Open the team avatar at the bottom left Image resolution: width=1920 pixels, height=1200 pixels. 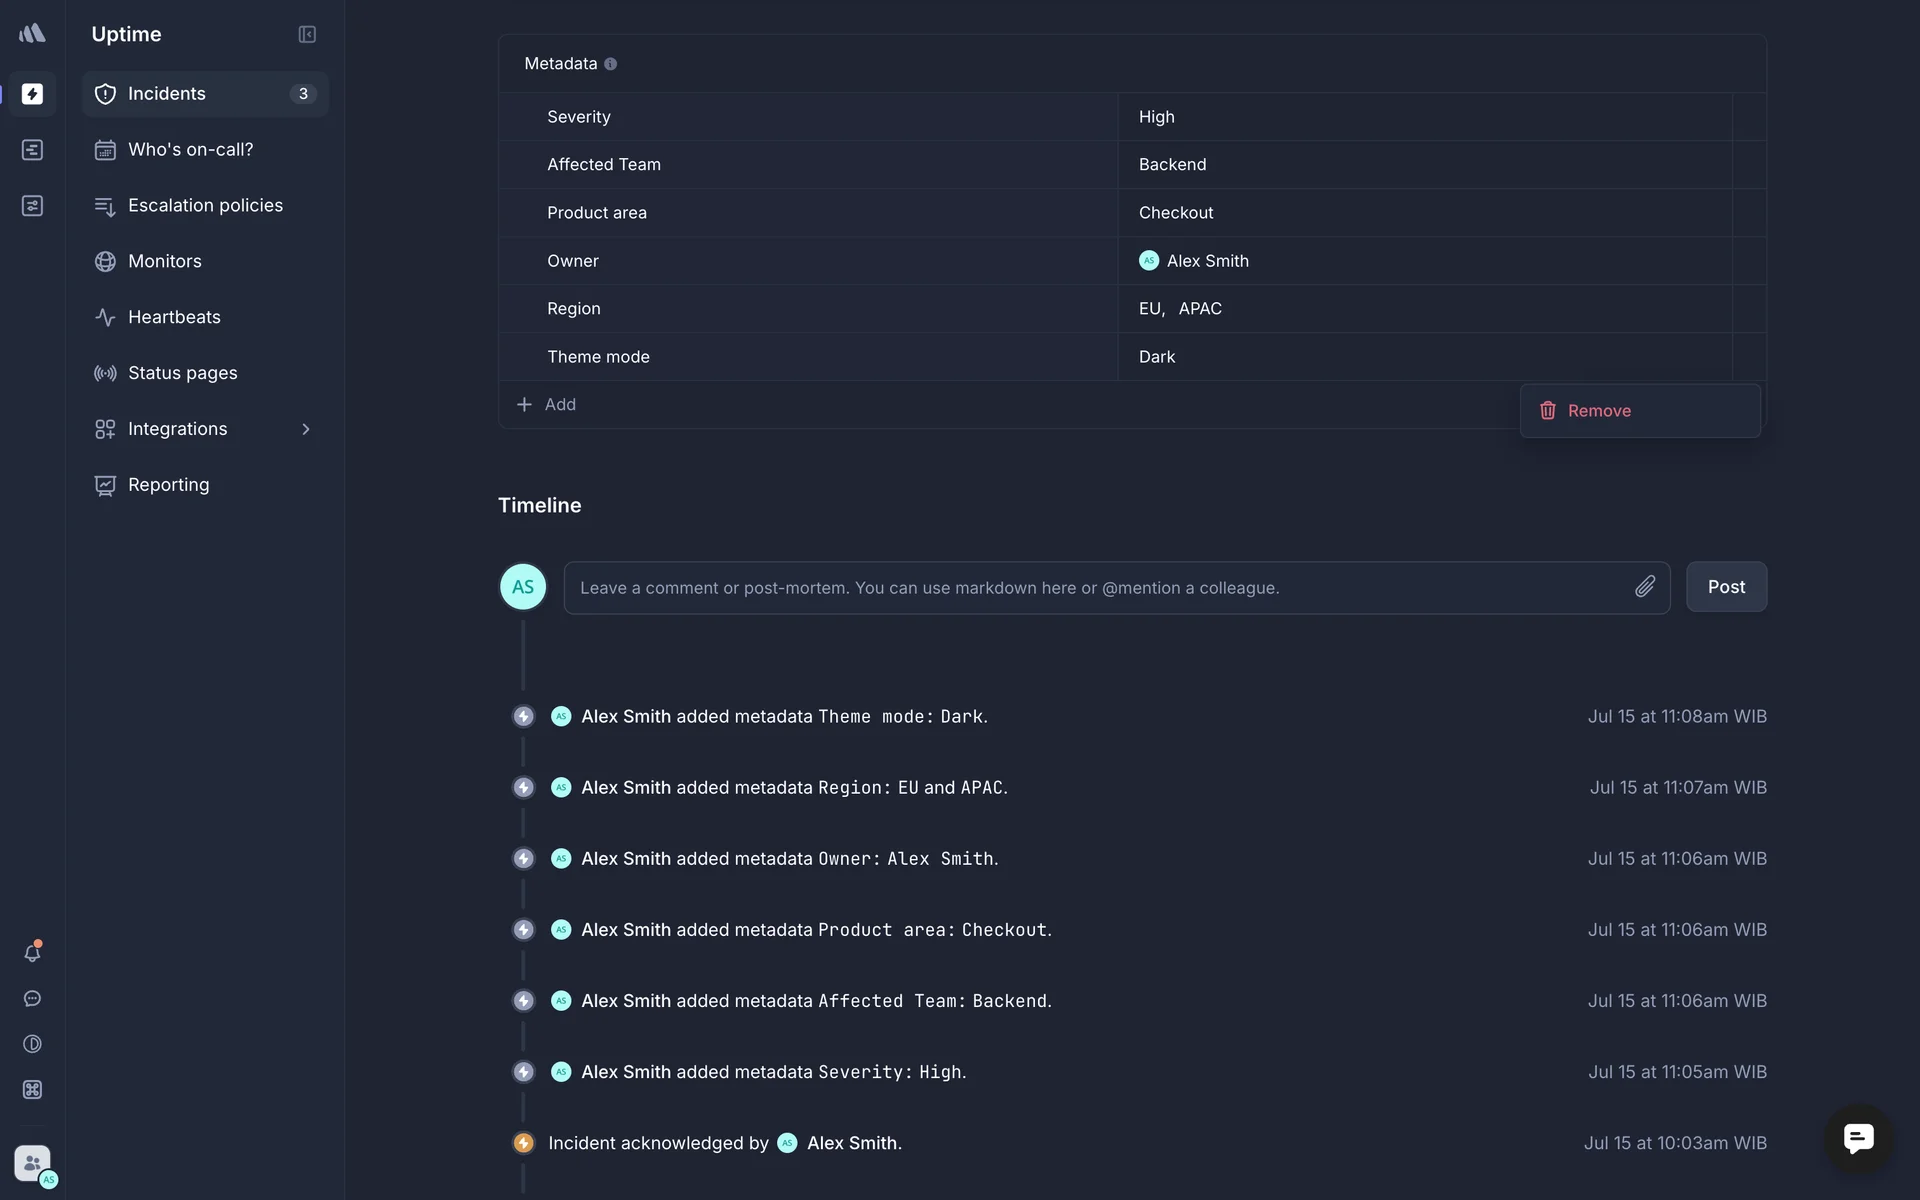tap(34, 1164)
